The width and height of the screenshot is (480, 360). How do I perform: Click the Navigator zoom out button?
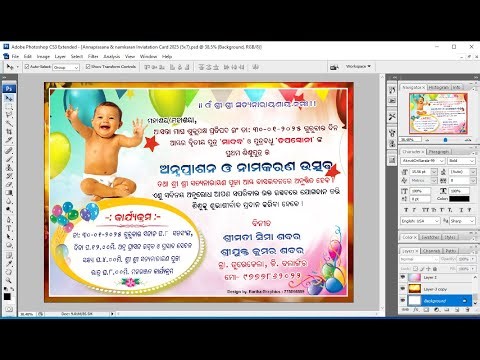click(x=427, y=140)
